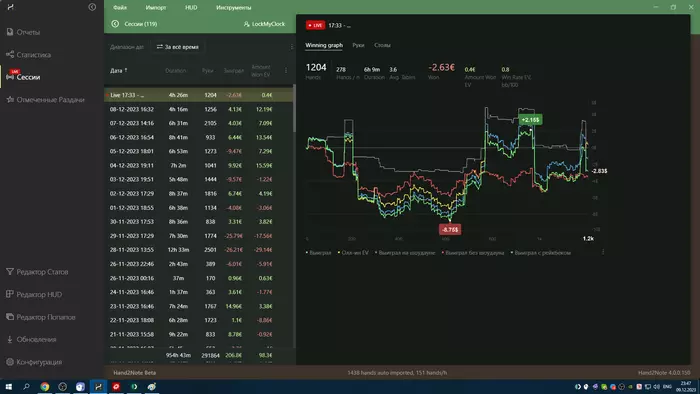
Task: Select session 02-12-2023 17:29
Action: pos(199,193)
